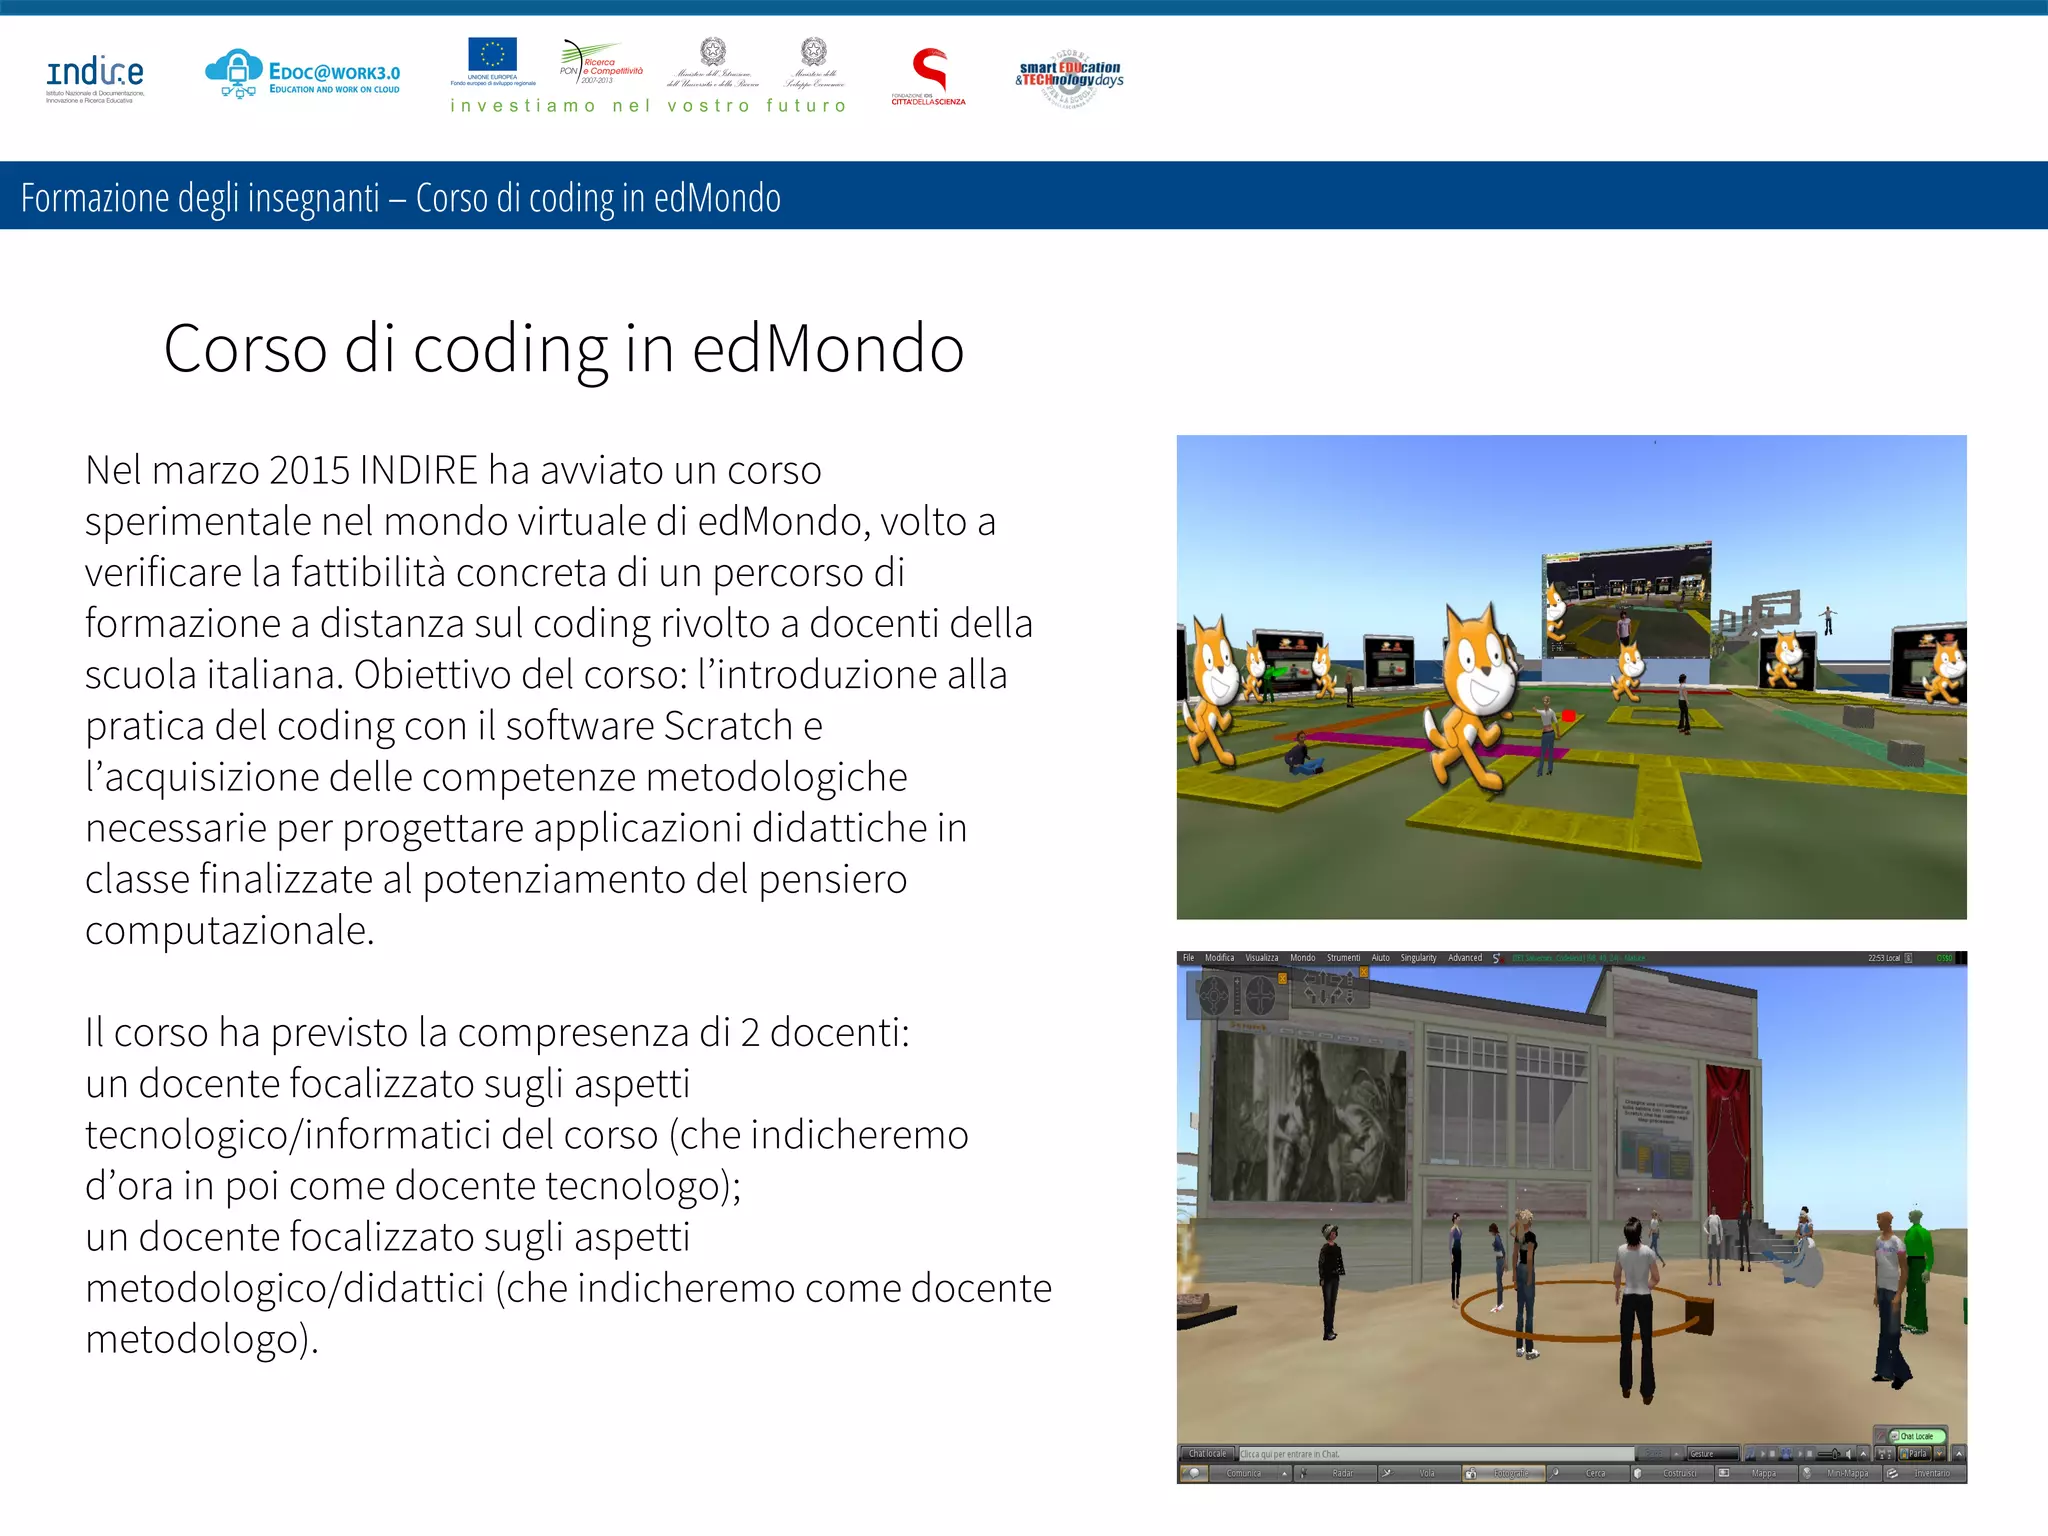Open the Parla dropdown arrow
The image size is (2048, 1536).
(x=1940, y=1454)
